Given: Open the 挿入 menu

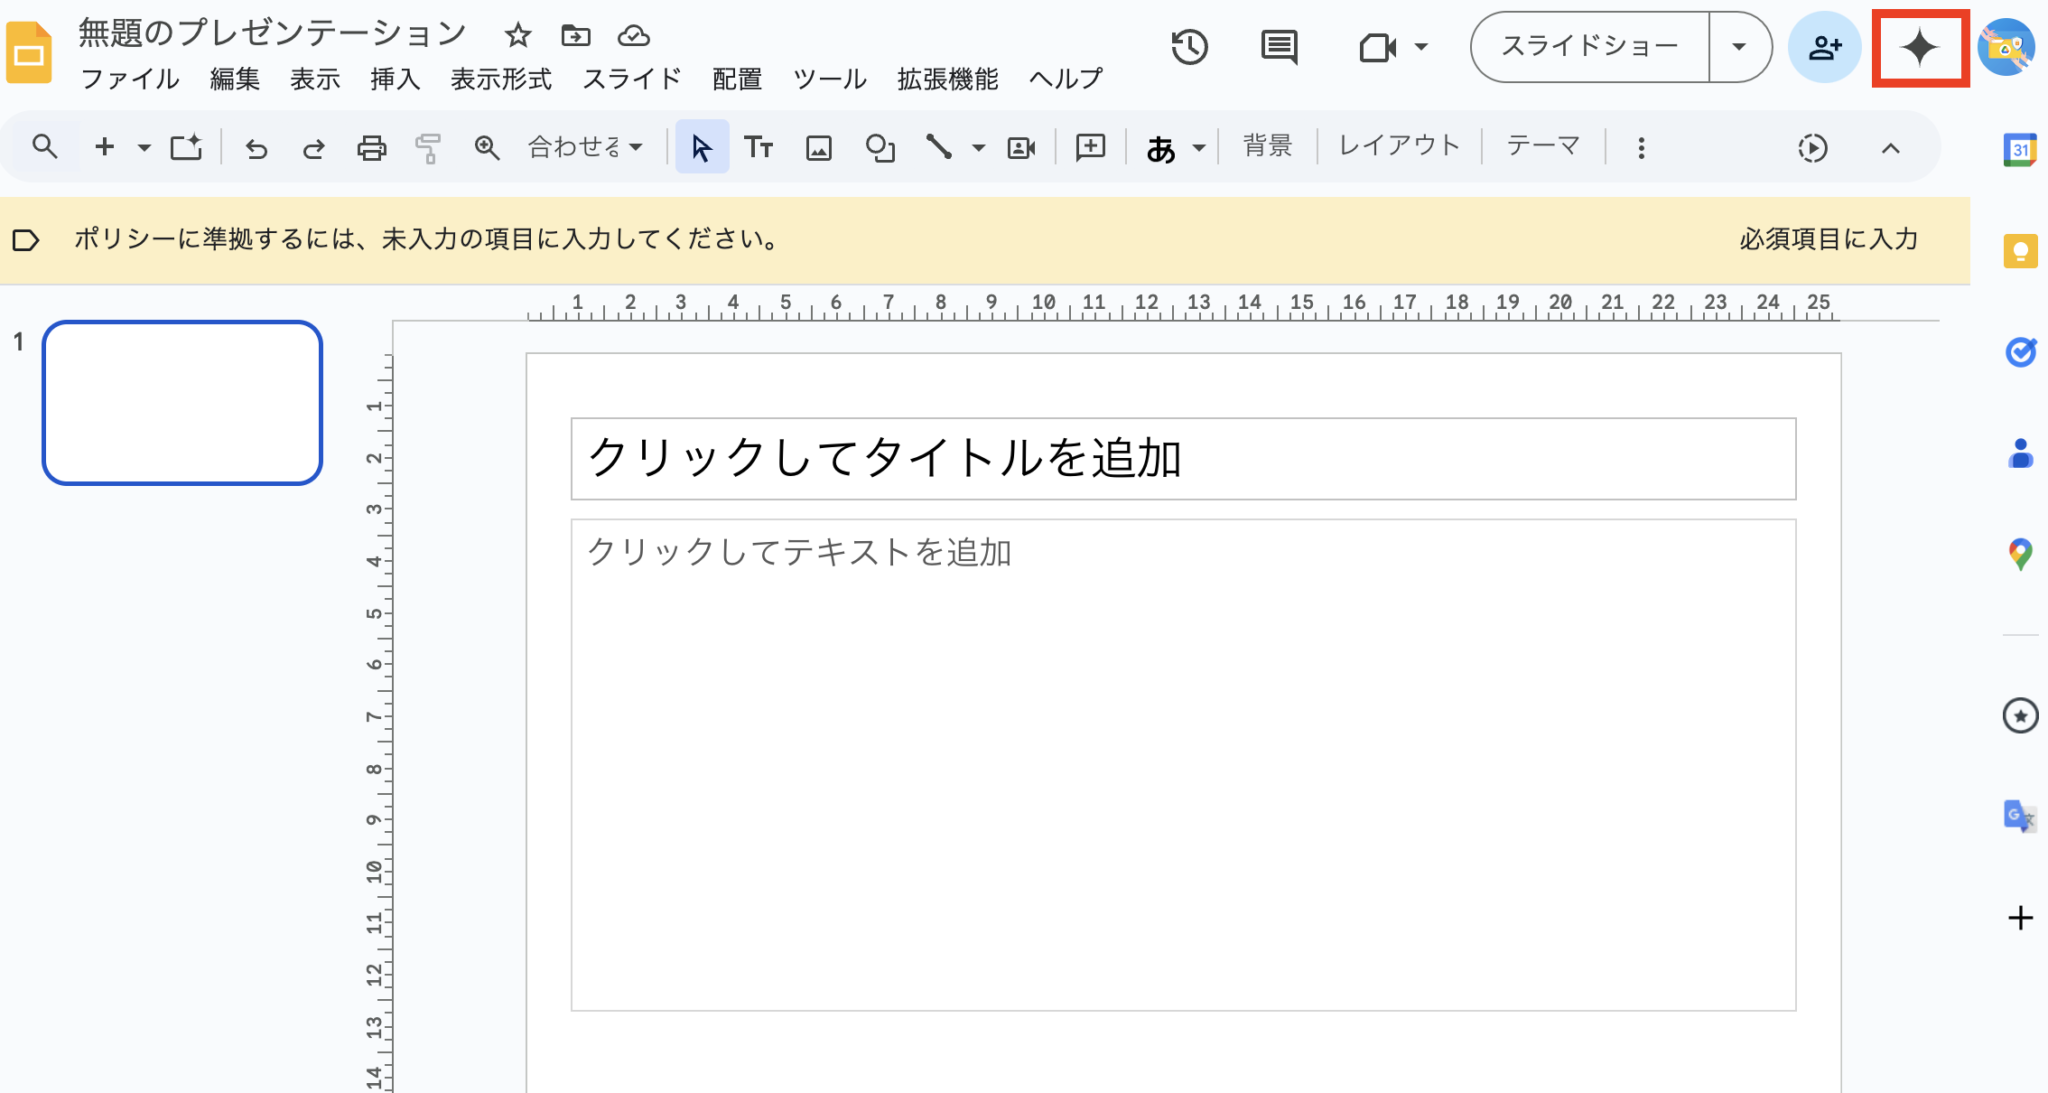Looking at the screenshot, I should (x=394, y=79).
